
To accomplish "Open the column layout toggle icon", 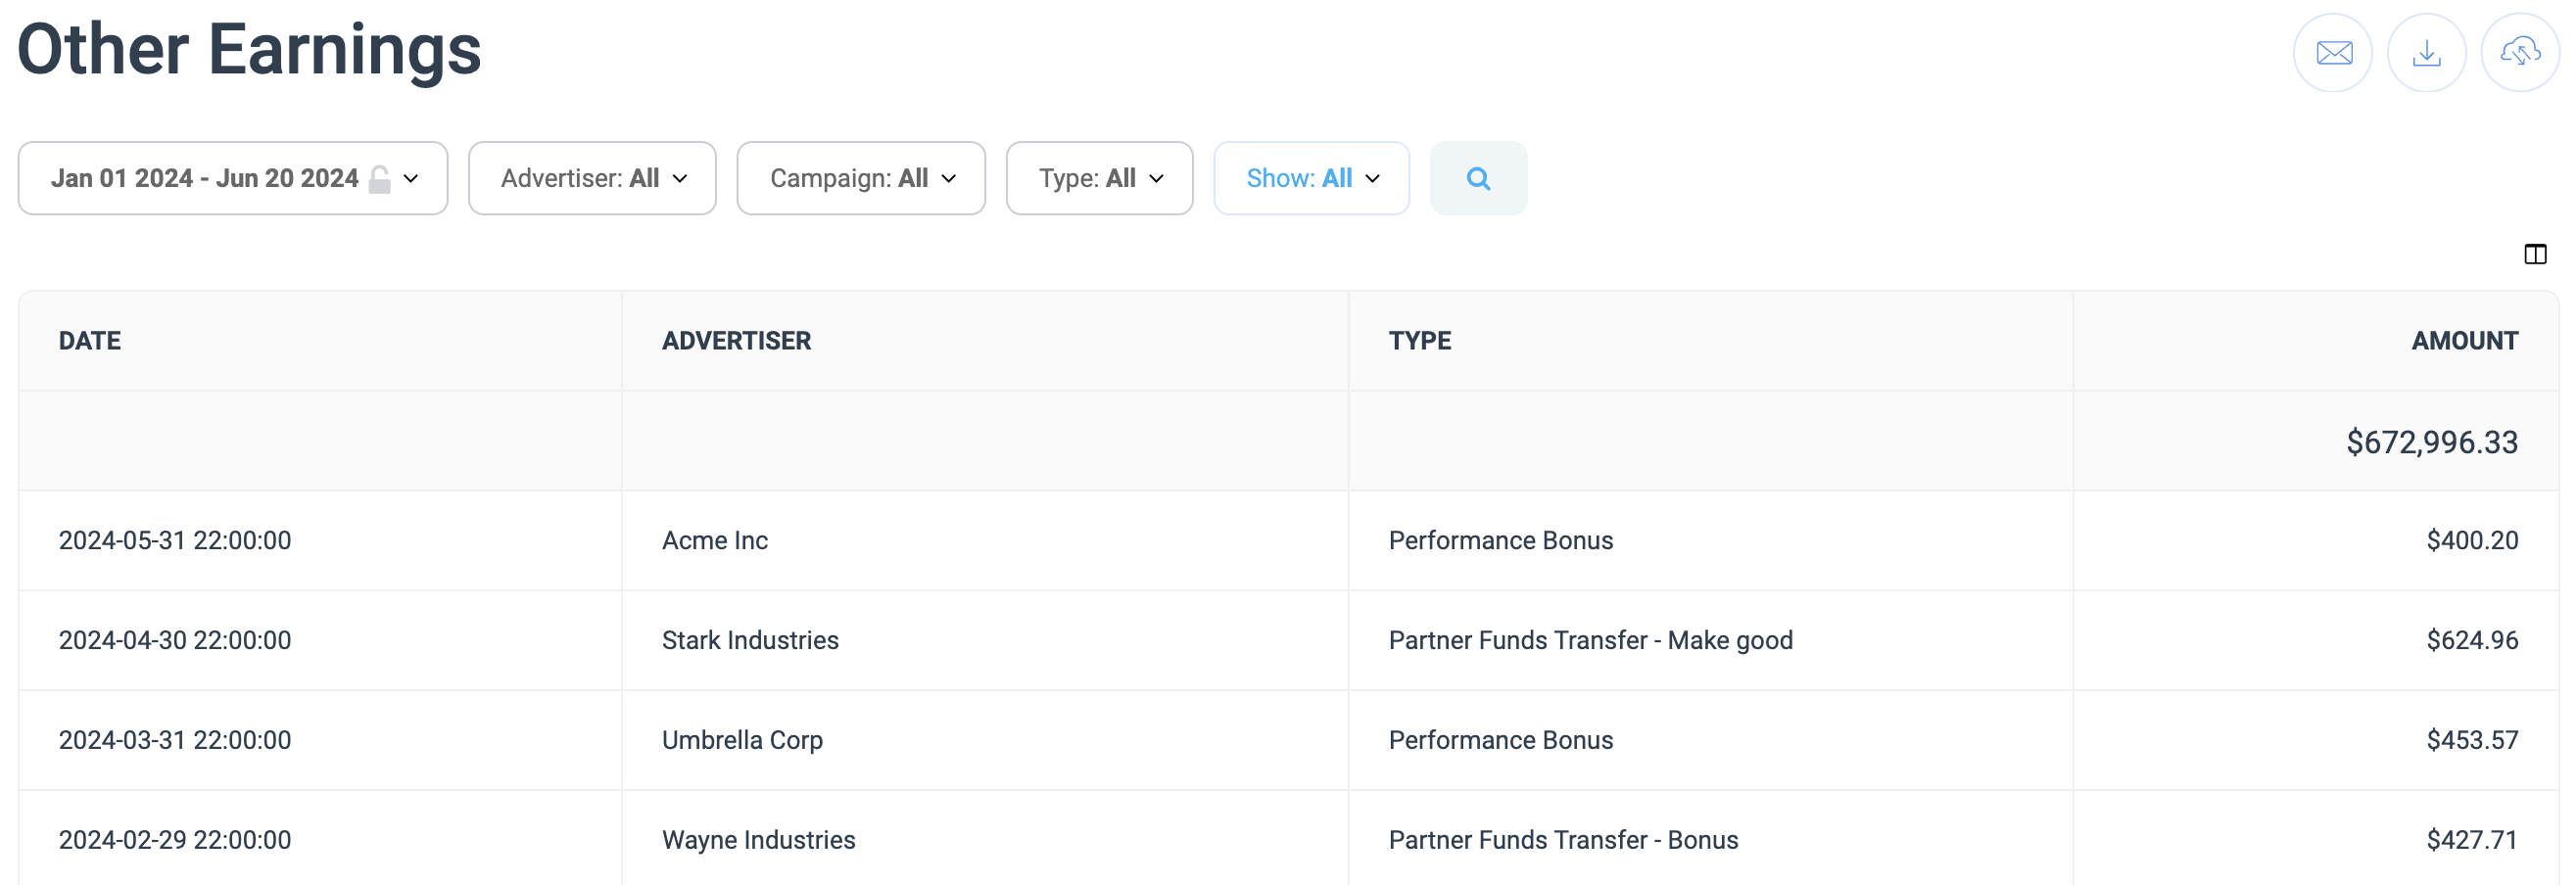I will 2535,254.
